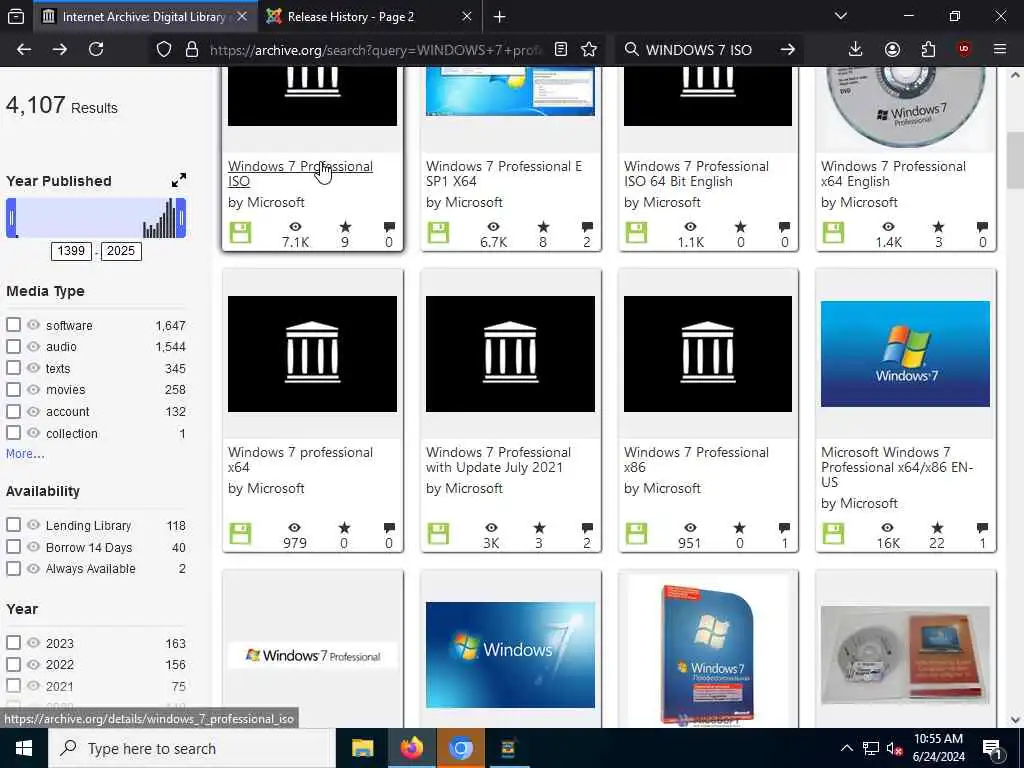1024x768 pixels.
Task: Check the texts media type box
Action: click(x=13, y=368)
